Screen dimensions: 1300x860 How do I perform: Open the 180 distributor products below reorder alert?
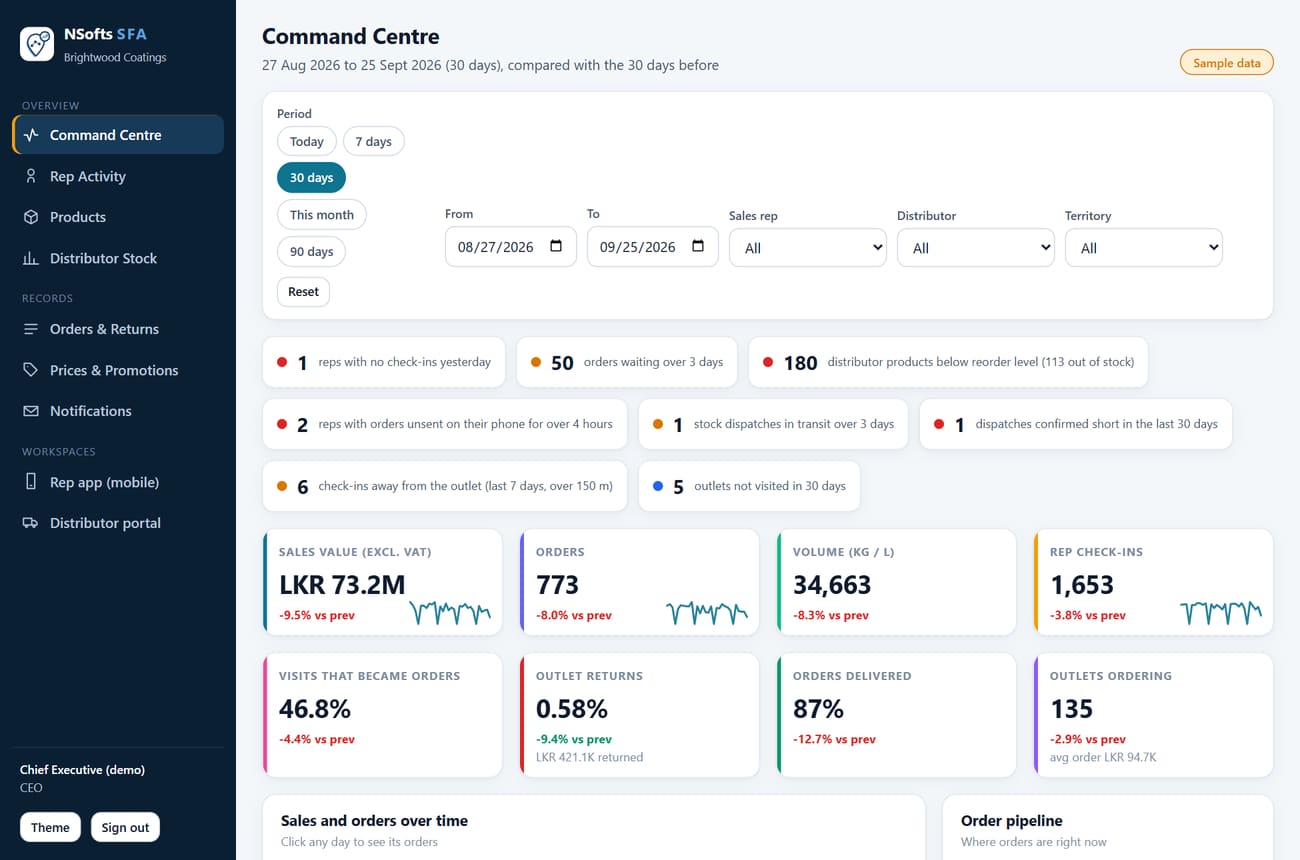click(x=948, y=362)
